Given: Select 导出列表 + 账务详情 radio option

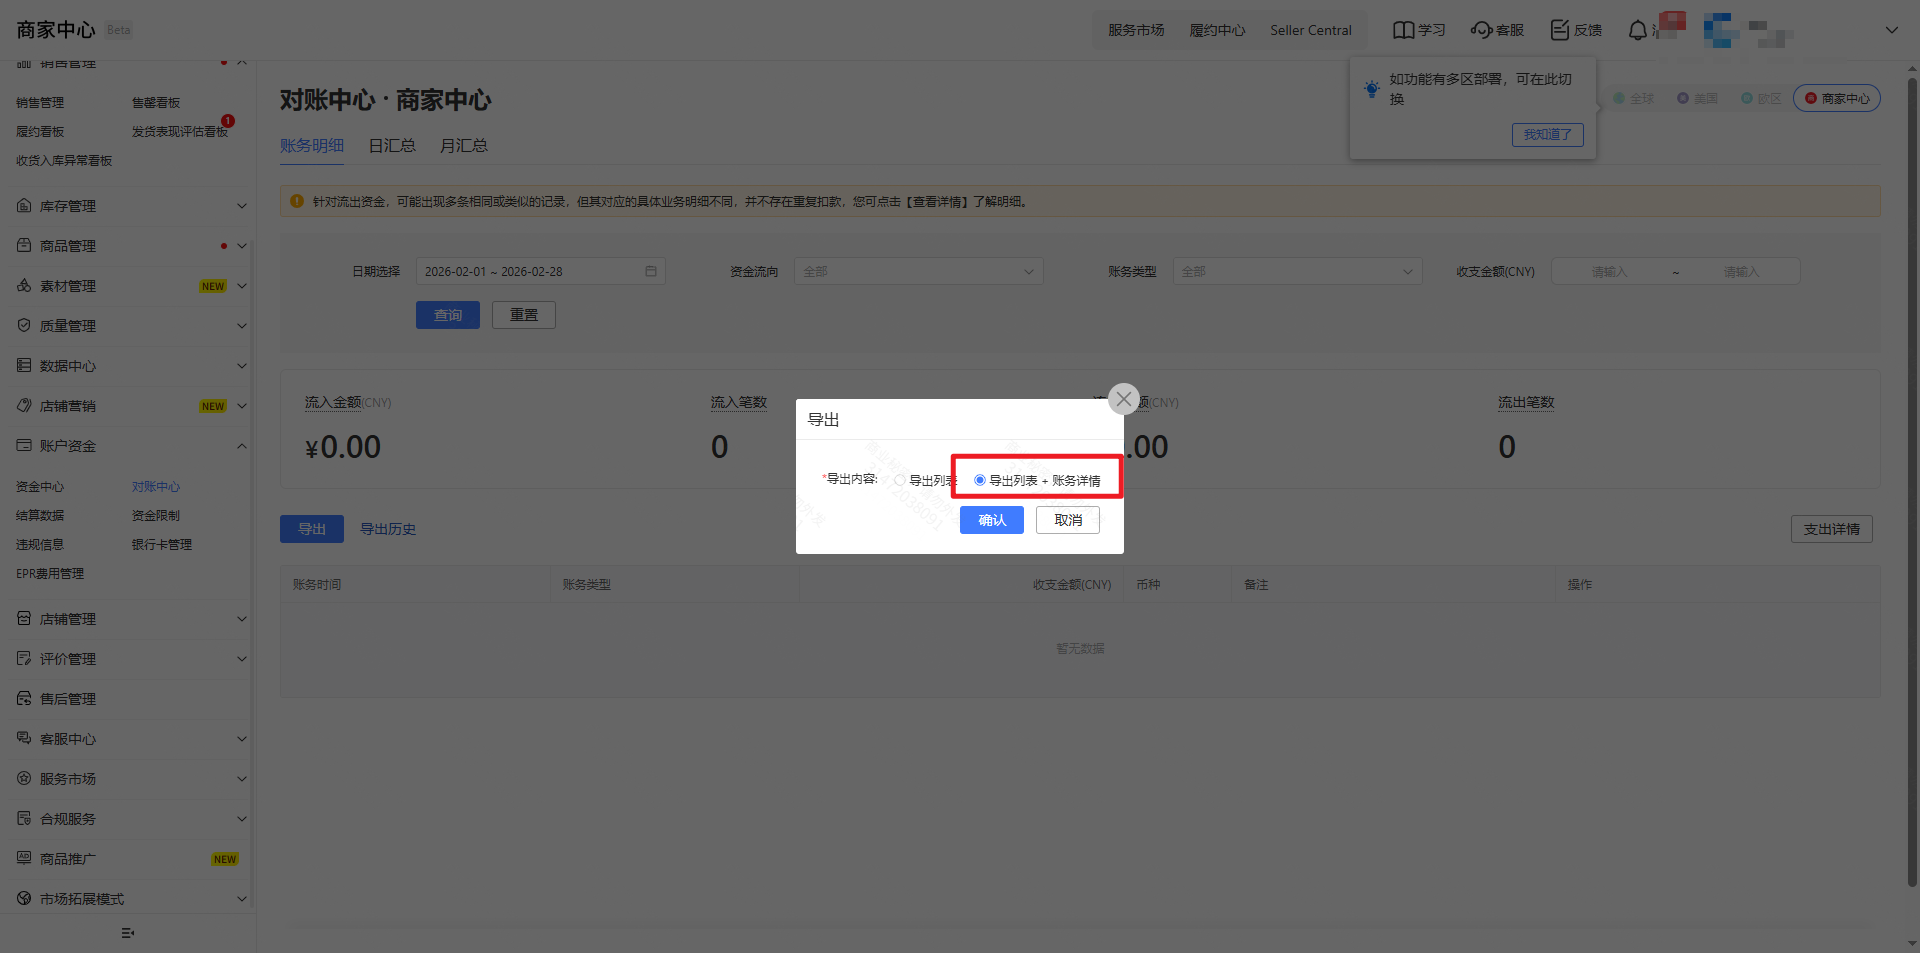Looking at the screenshot, I should pos(980,481).
